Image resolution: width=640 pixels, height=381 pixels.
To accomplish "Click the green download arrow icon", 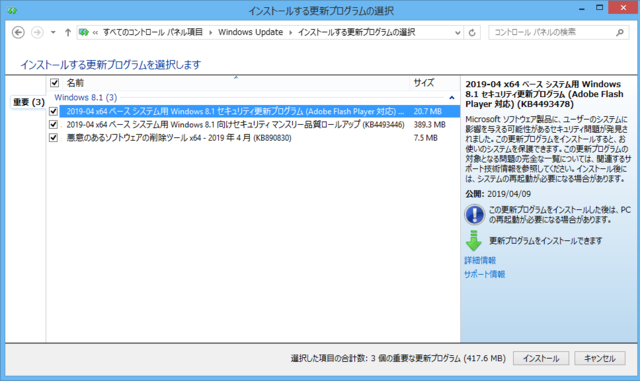I will click(x=473, y=241).
